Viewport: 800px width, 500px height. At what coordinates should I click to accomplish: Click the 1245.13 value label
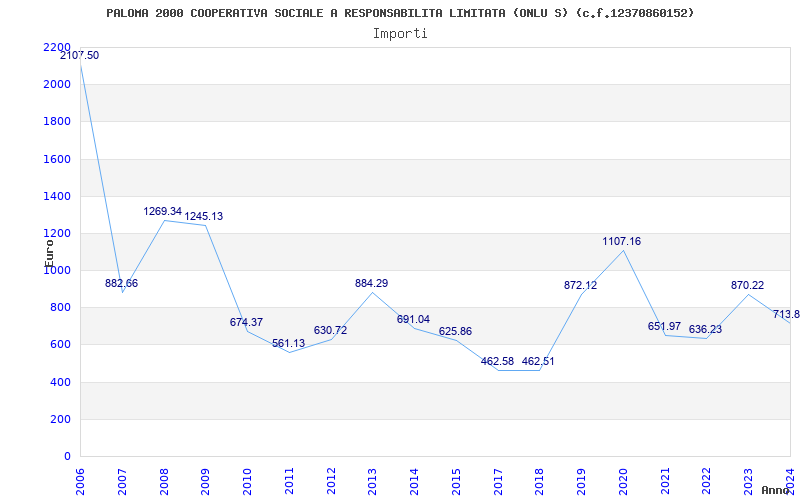[x=204, y=216]
